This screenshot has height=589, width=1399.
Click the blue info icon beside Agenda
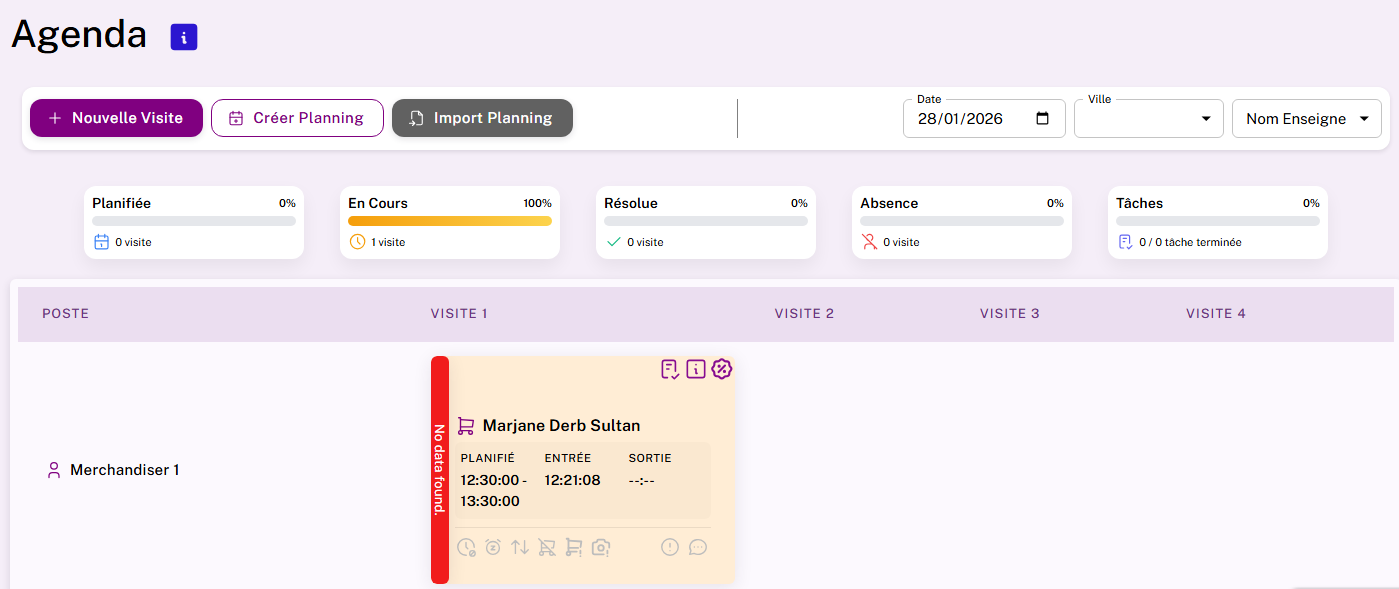184,37
